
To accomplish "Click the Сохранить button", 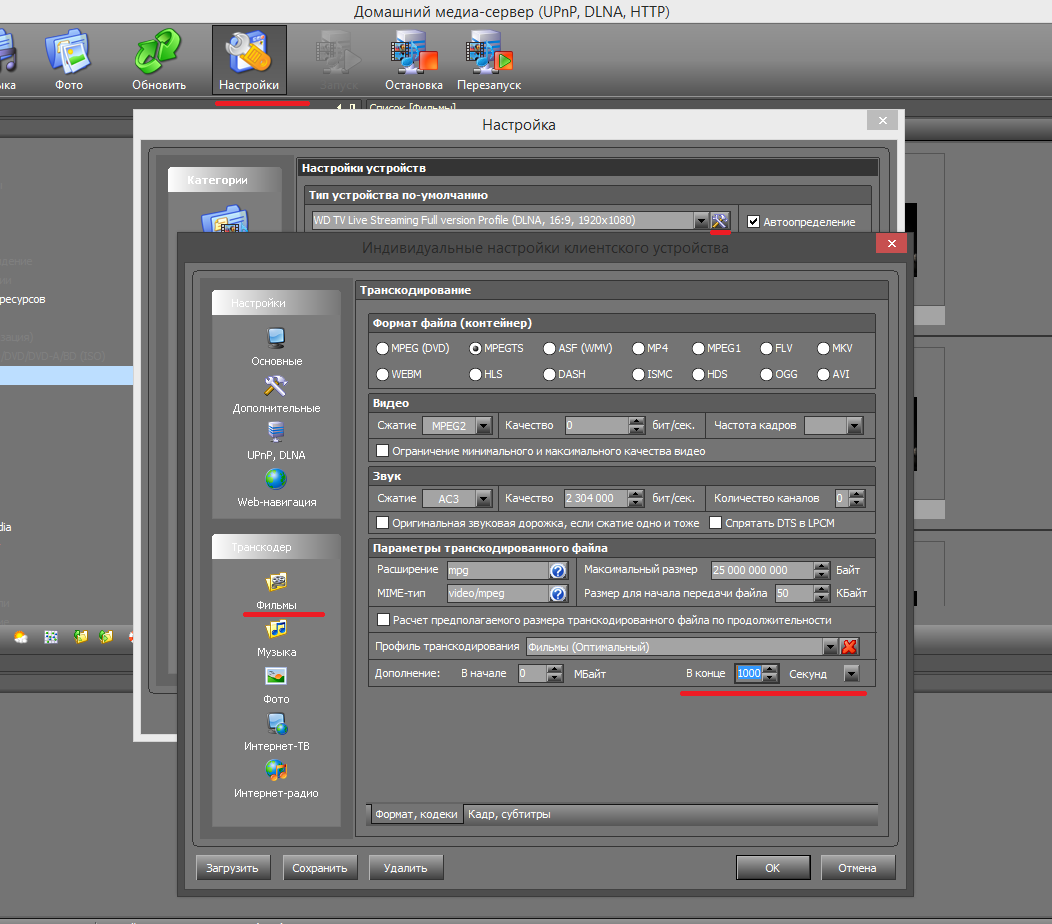I will click(320, 868).
